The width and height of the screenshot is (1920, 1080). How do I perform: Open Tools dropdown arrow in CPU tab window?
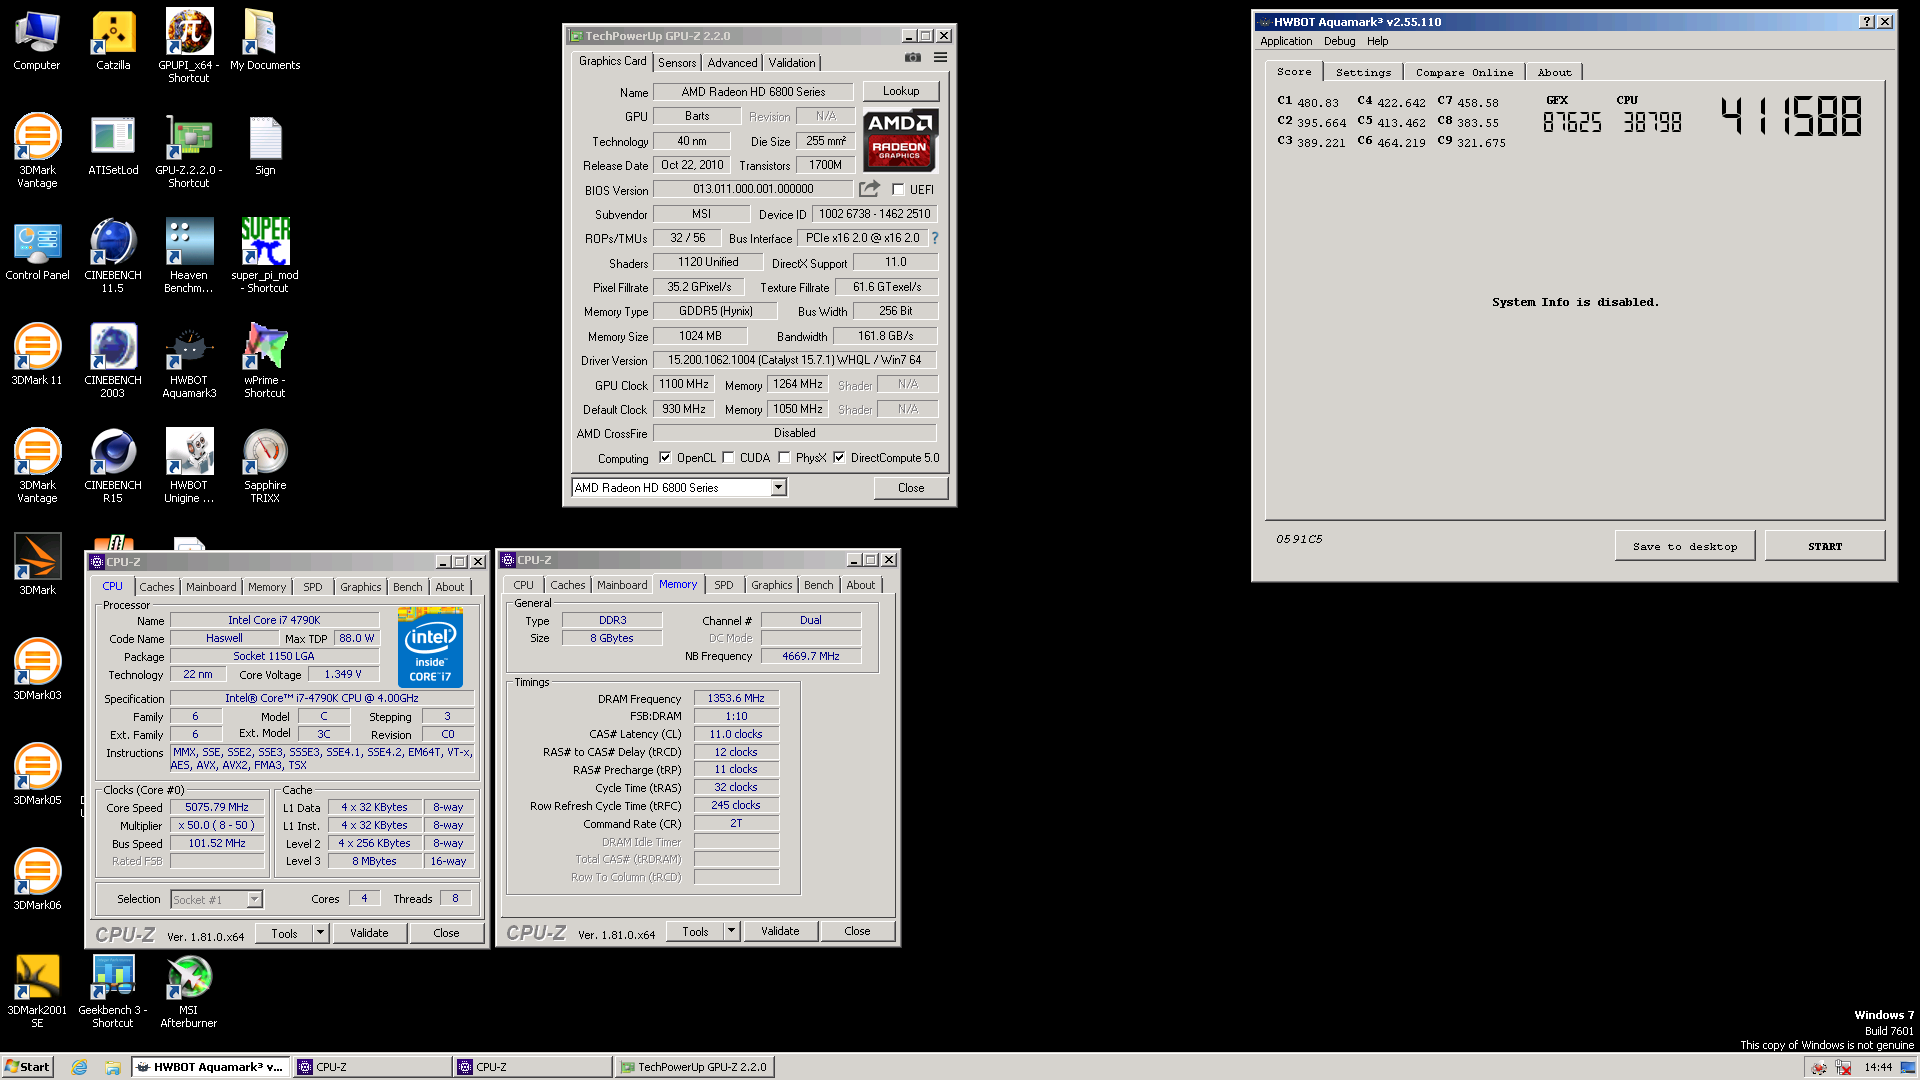320,933
